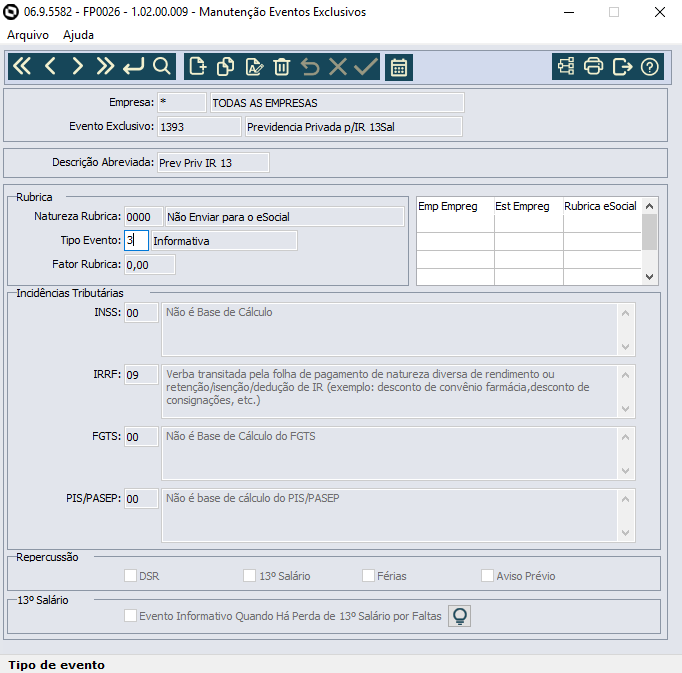
Task: Click the TODAS AS EMPRESAS field
Action: 337,103
